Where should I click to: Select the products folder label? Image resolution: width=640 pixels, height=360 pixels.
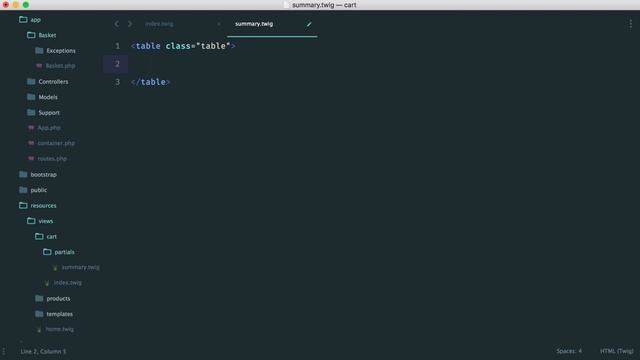click(58, 298)
